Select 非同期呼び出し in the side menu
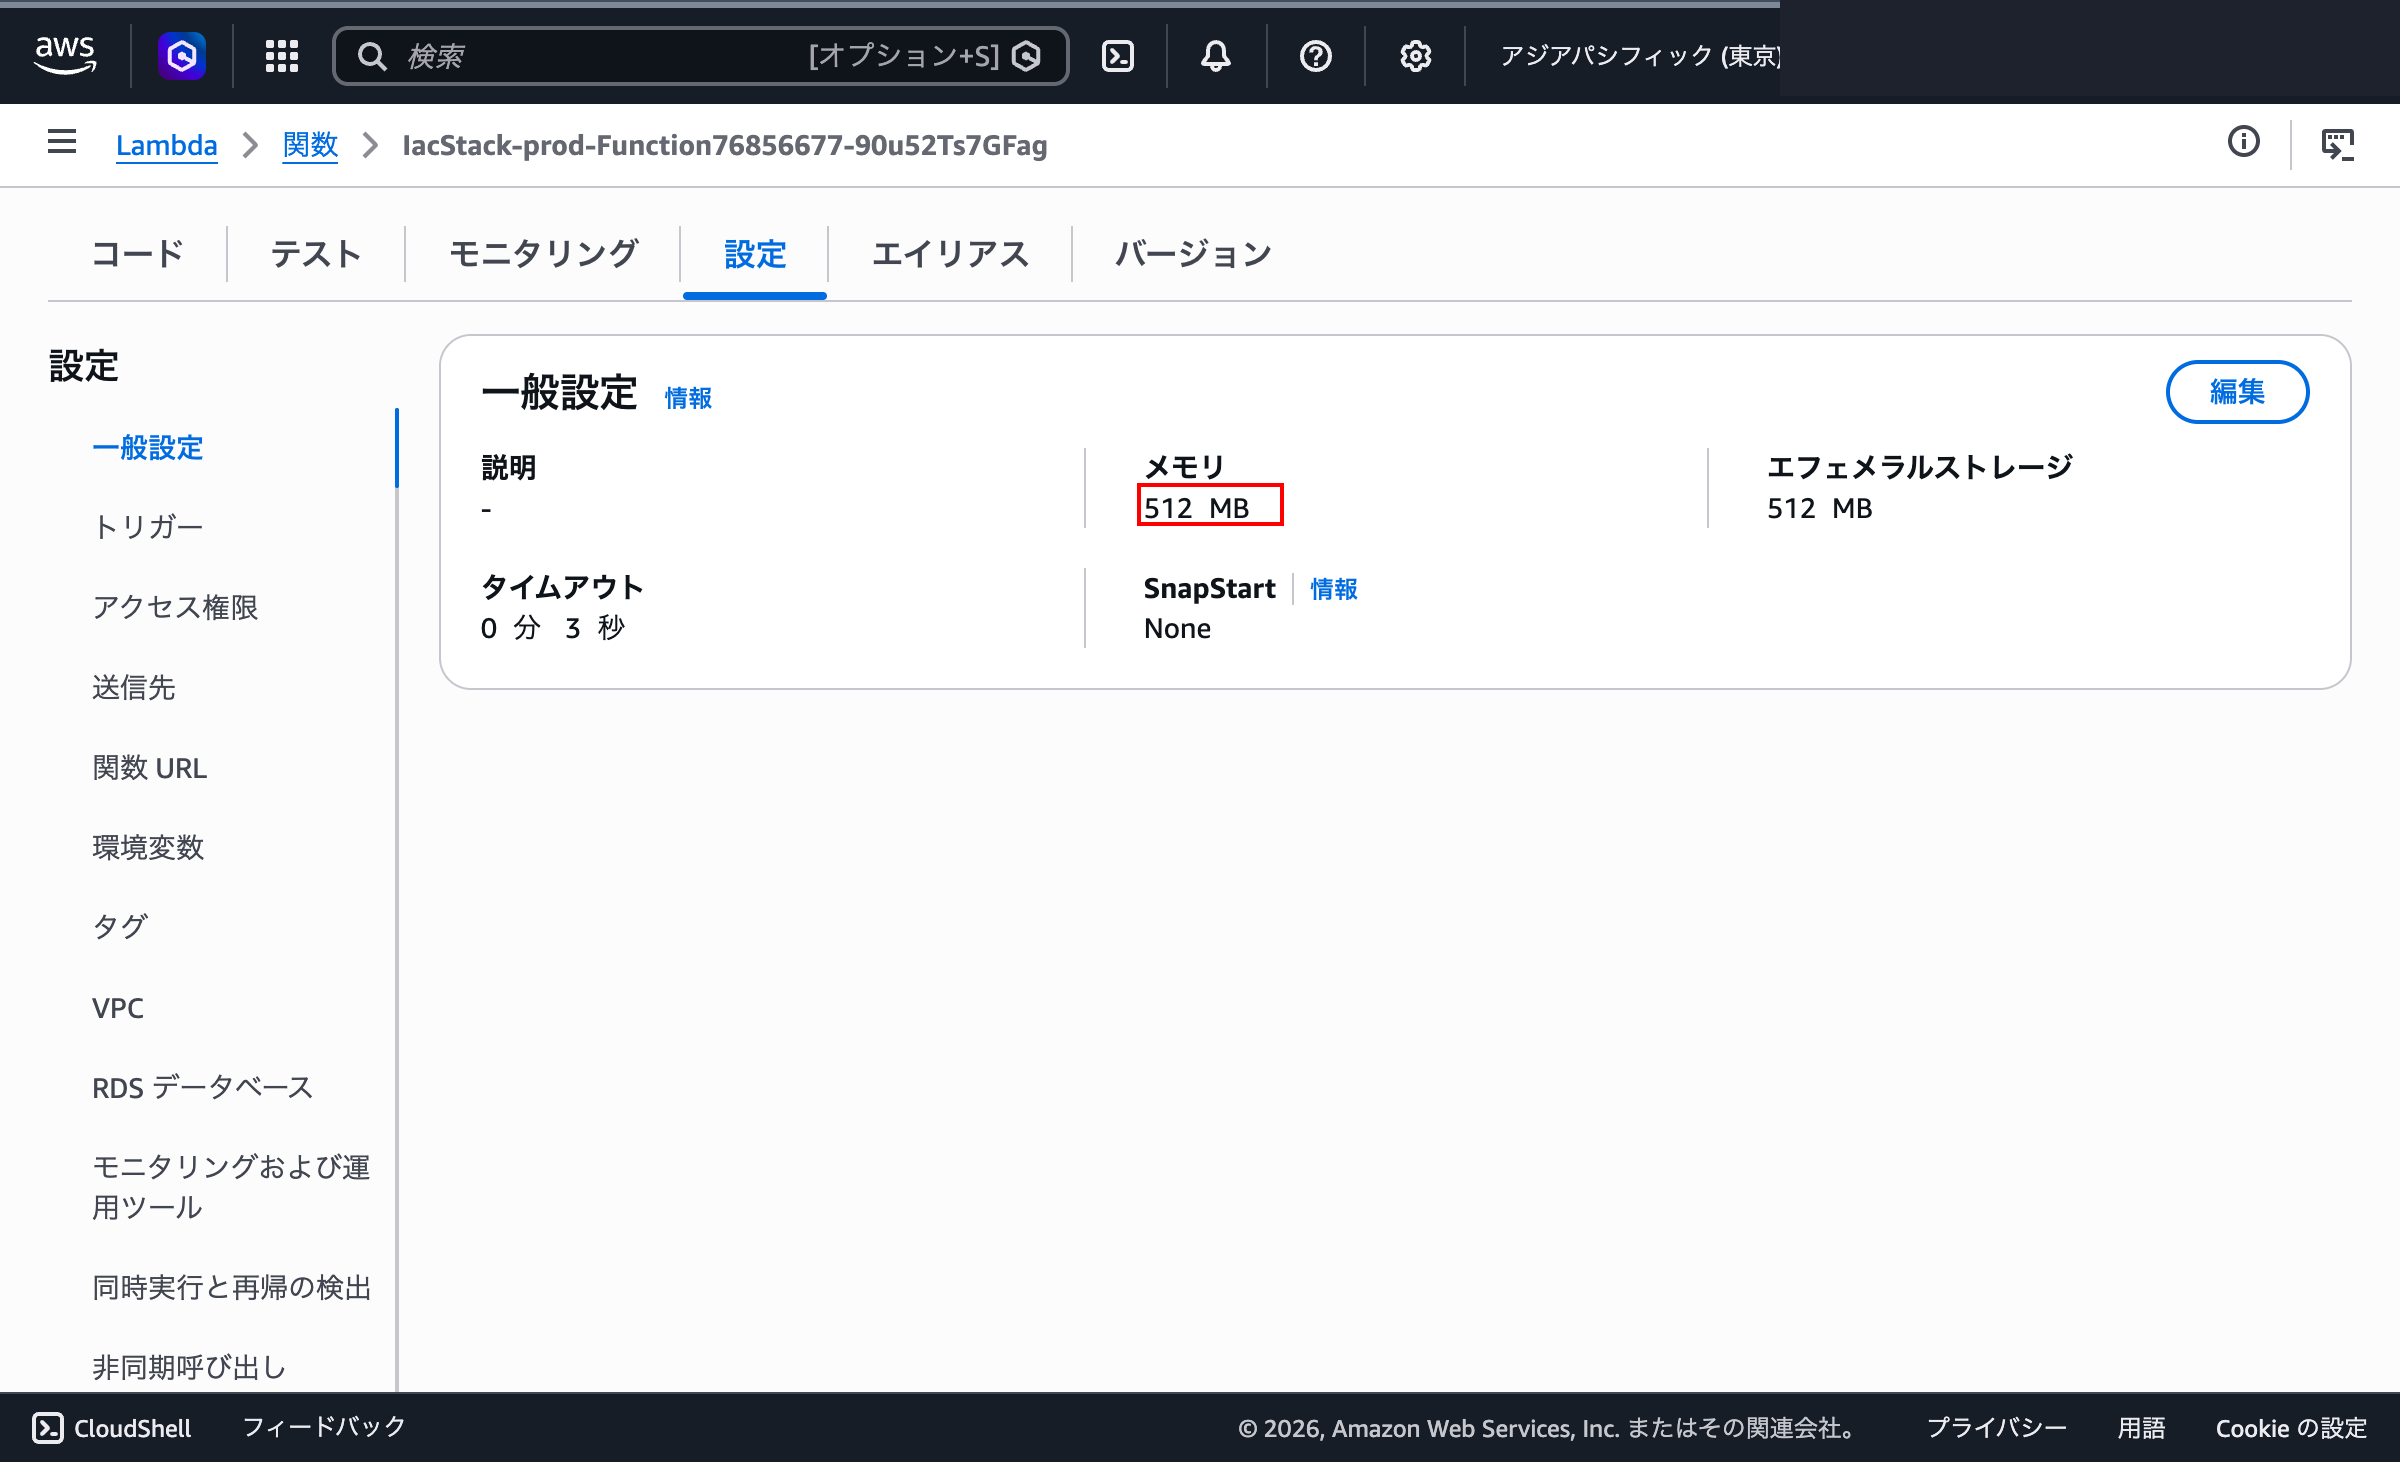Screen dimensions: 2400x1462 (x=189, y=1367)
